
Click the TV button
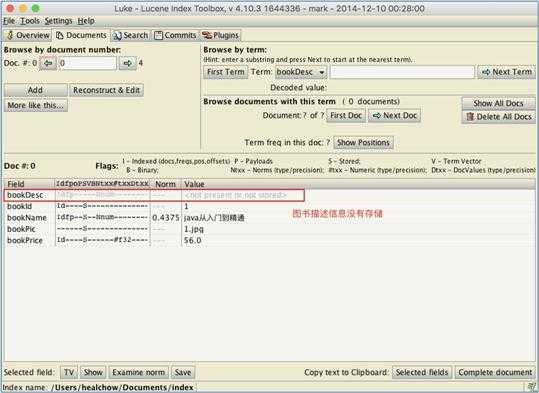(69, 372)
